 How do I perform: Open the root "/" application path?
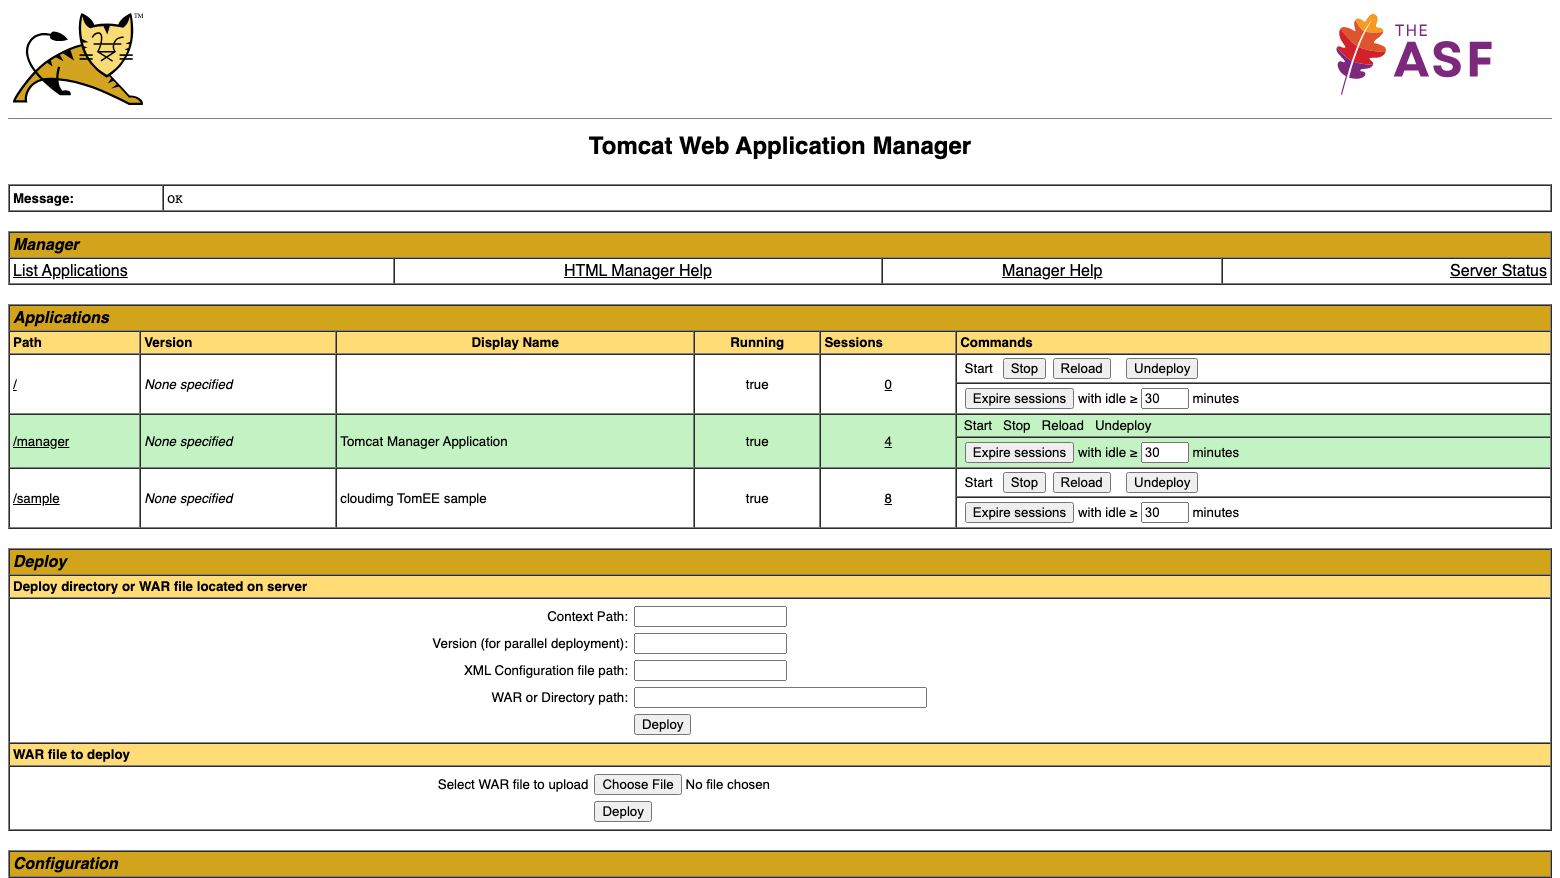[x=15, y=385]
